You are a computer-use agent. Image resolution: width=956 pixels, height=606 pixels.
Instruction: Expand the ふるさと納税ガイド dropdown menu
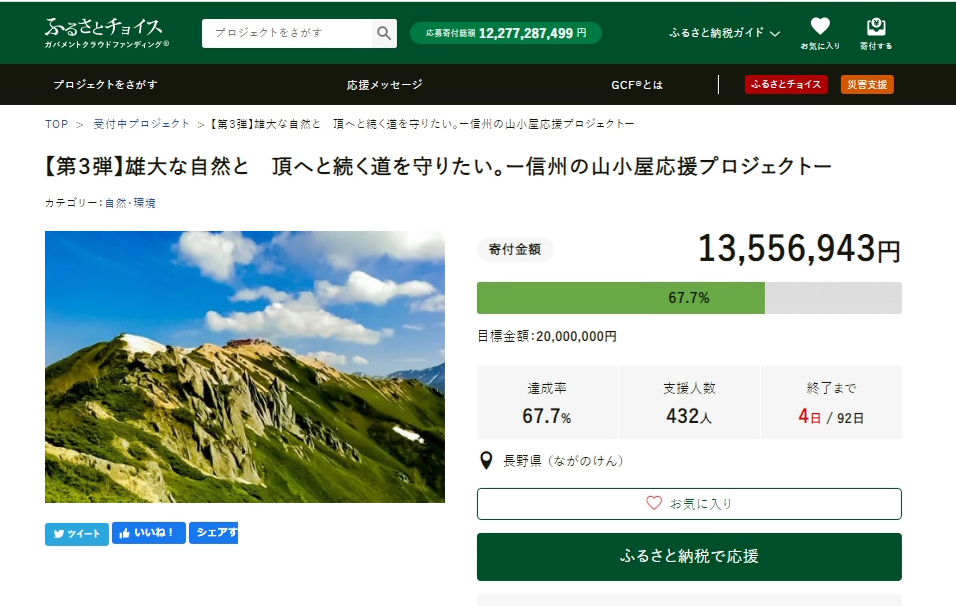(724, 33)
